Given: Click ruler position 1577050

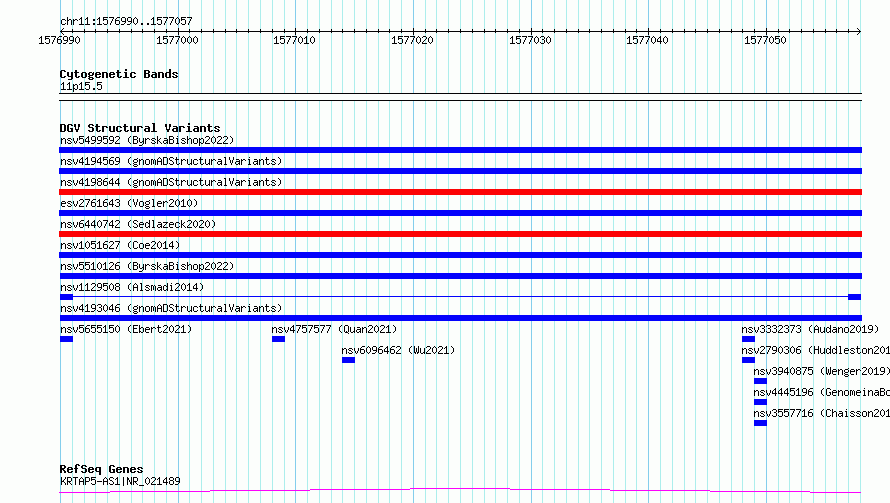Looking at the screenshot, I should [765, 40].
